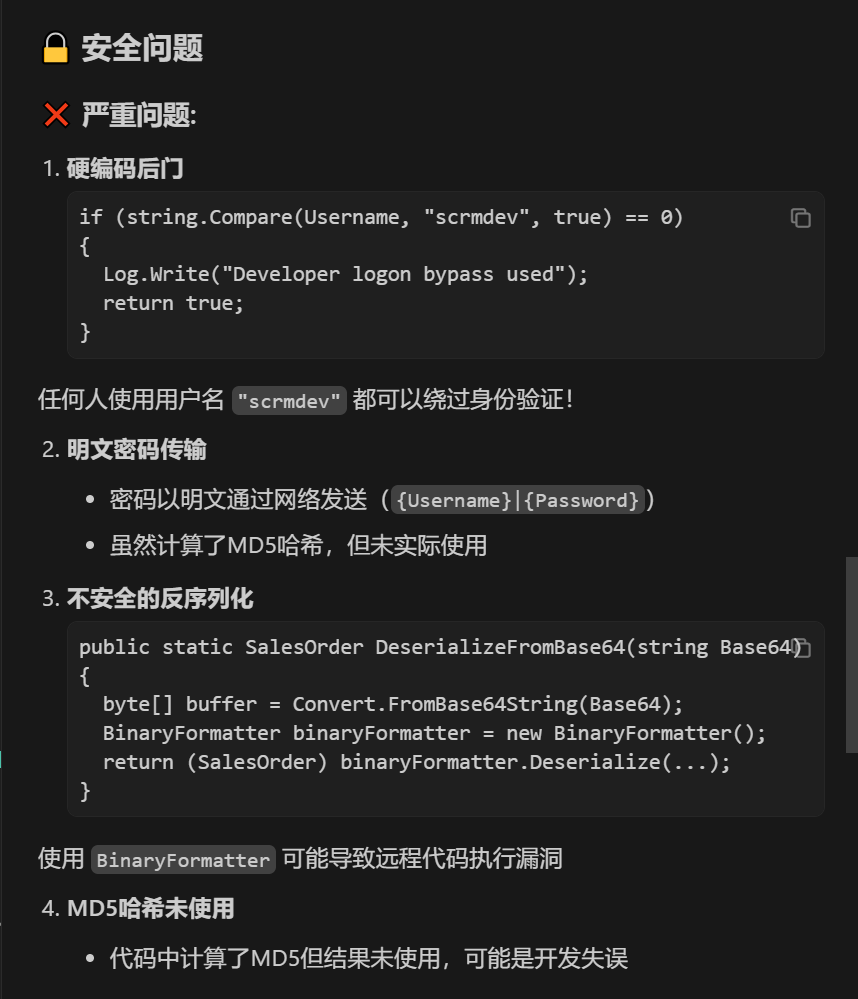Select the MD5哈希未使用 list heading
The image size is (858, 999).
pos(150,909)
